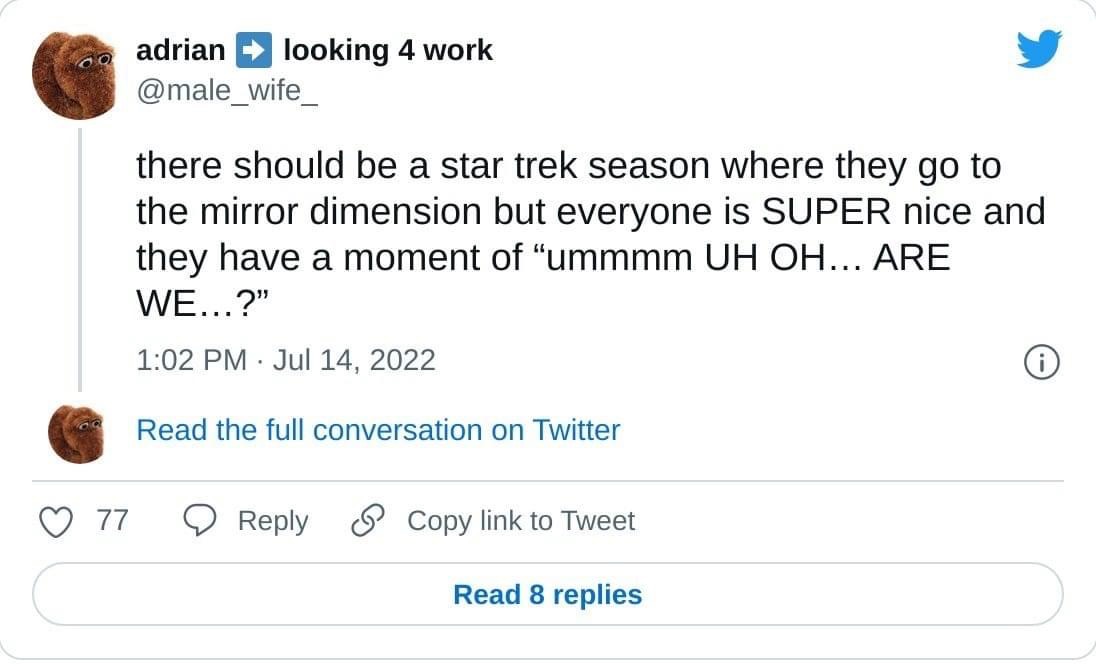
Task: Click small avatar beside conversation link
Action: click(x=77, y=434)
